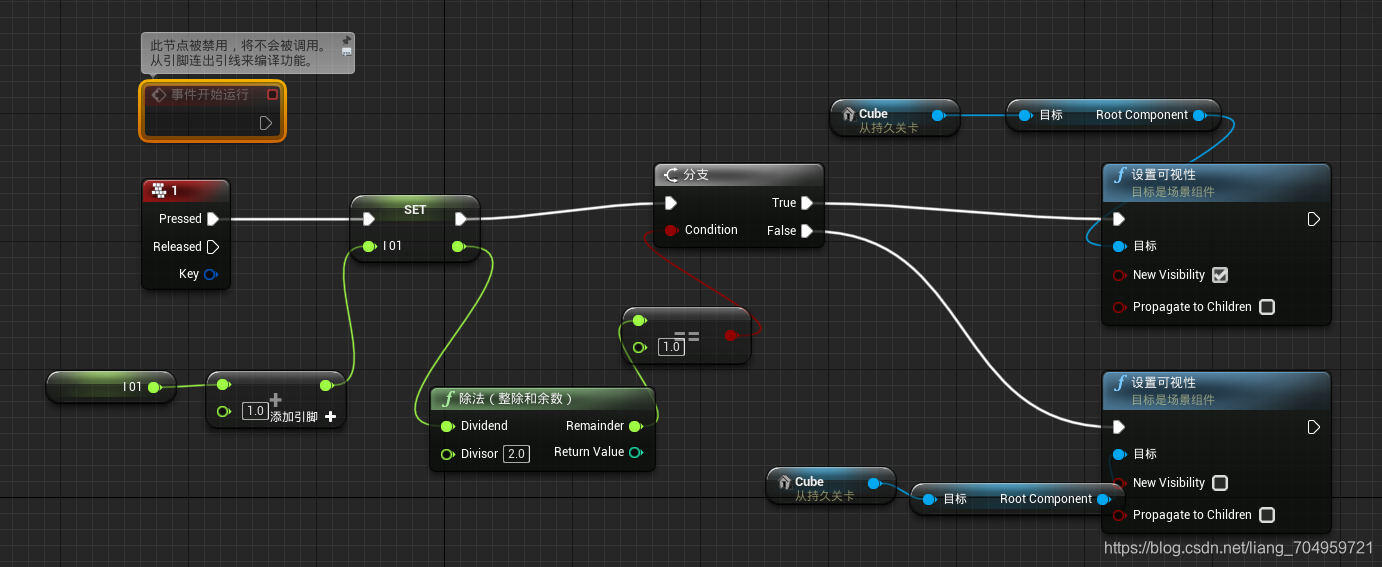Uncheck the checked New Visibility checkbox
1382x567 pixels.
[x=1219, y=275]
